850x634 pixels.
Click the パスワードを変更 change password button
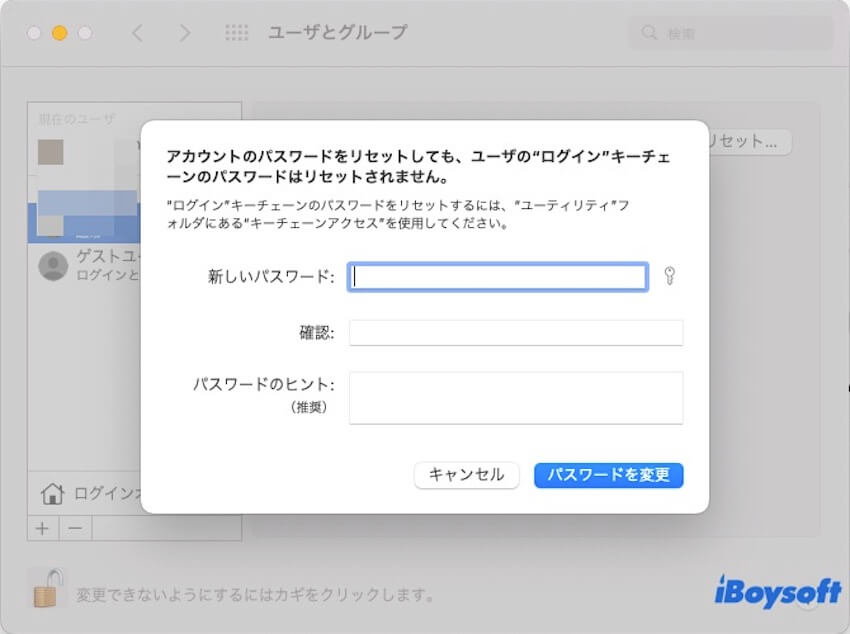608,475
